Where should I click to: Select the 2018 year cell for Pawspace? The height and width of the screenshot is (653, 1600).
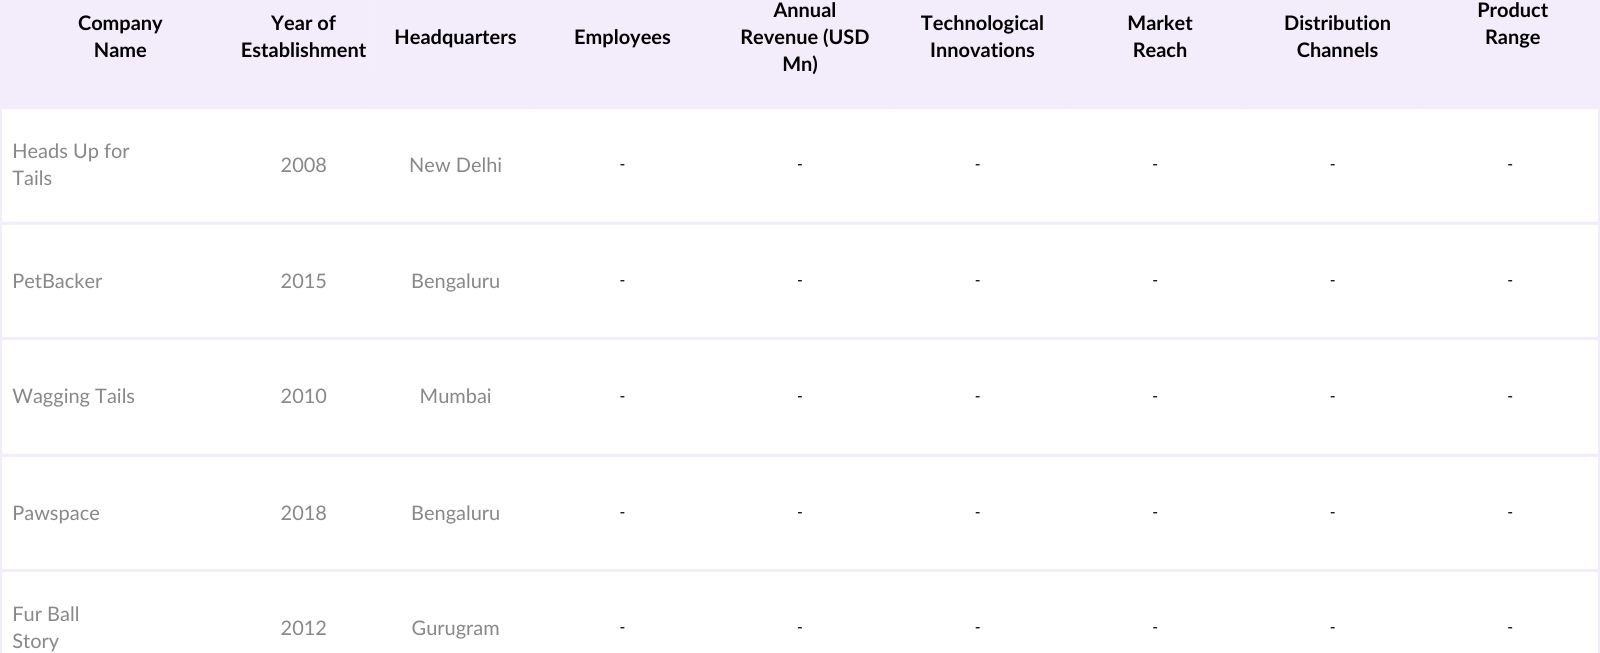tap(303, 513)
